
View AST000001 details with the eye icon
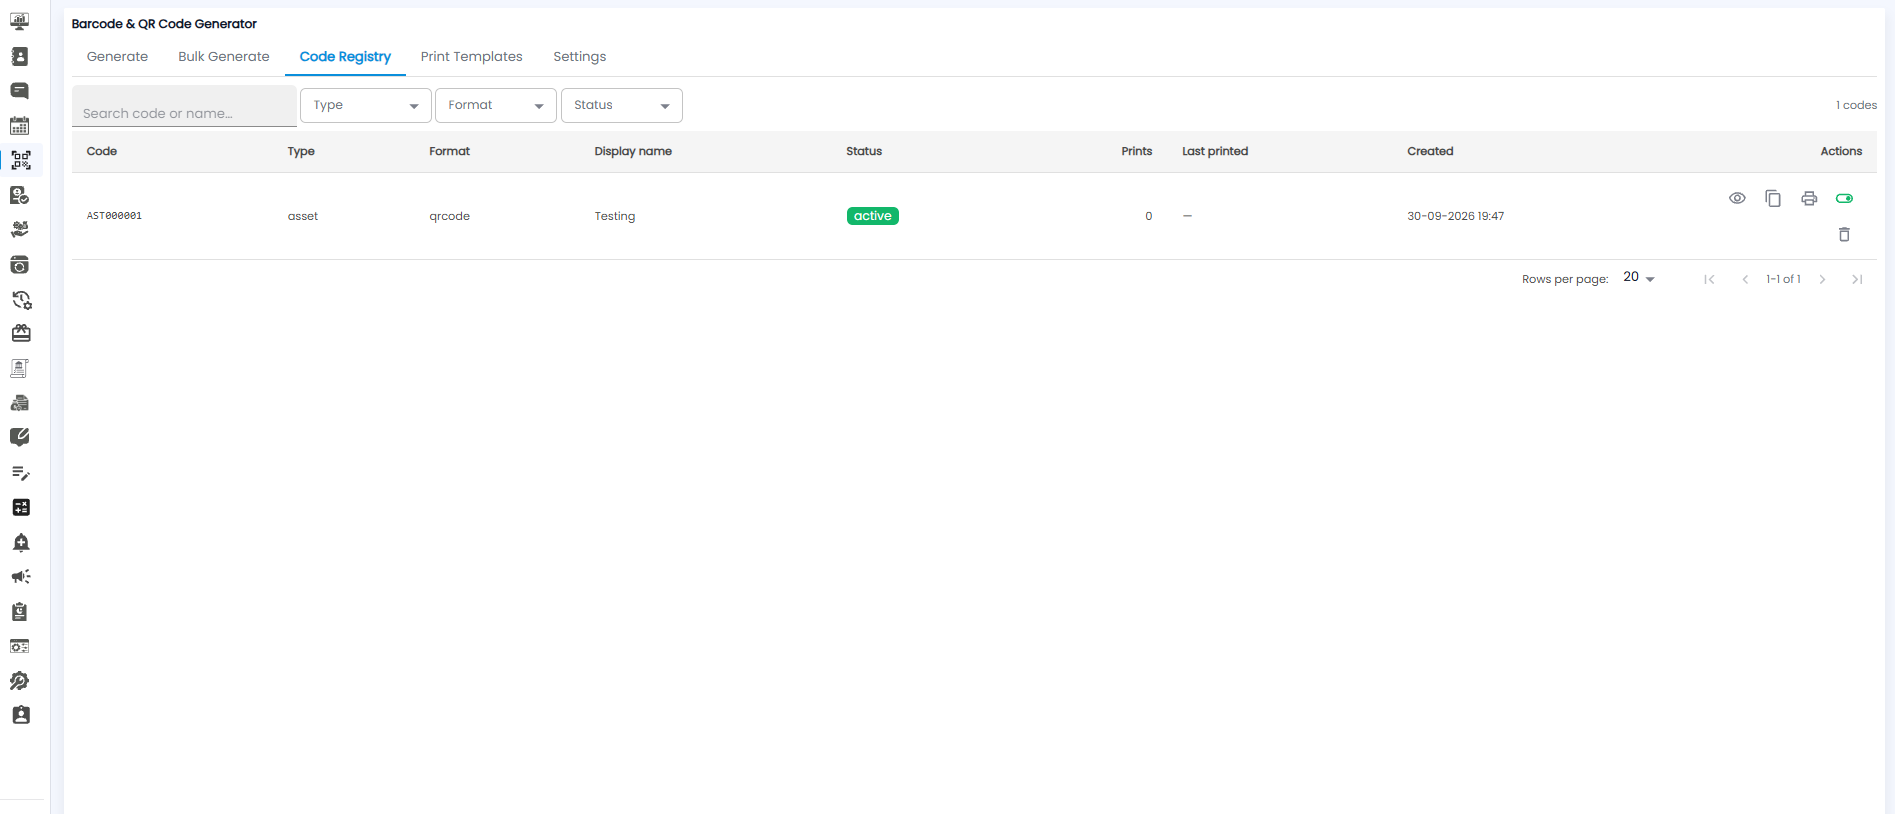point(1737,198)
